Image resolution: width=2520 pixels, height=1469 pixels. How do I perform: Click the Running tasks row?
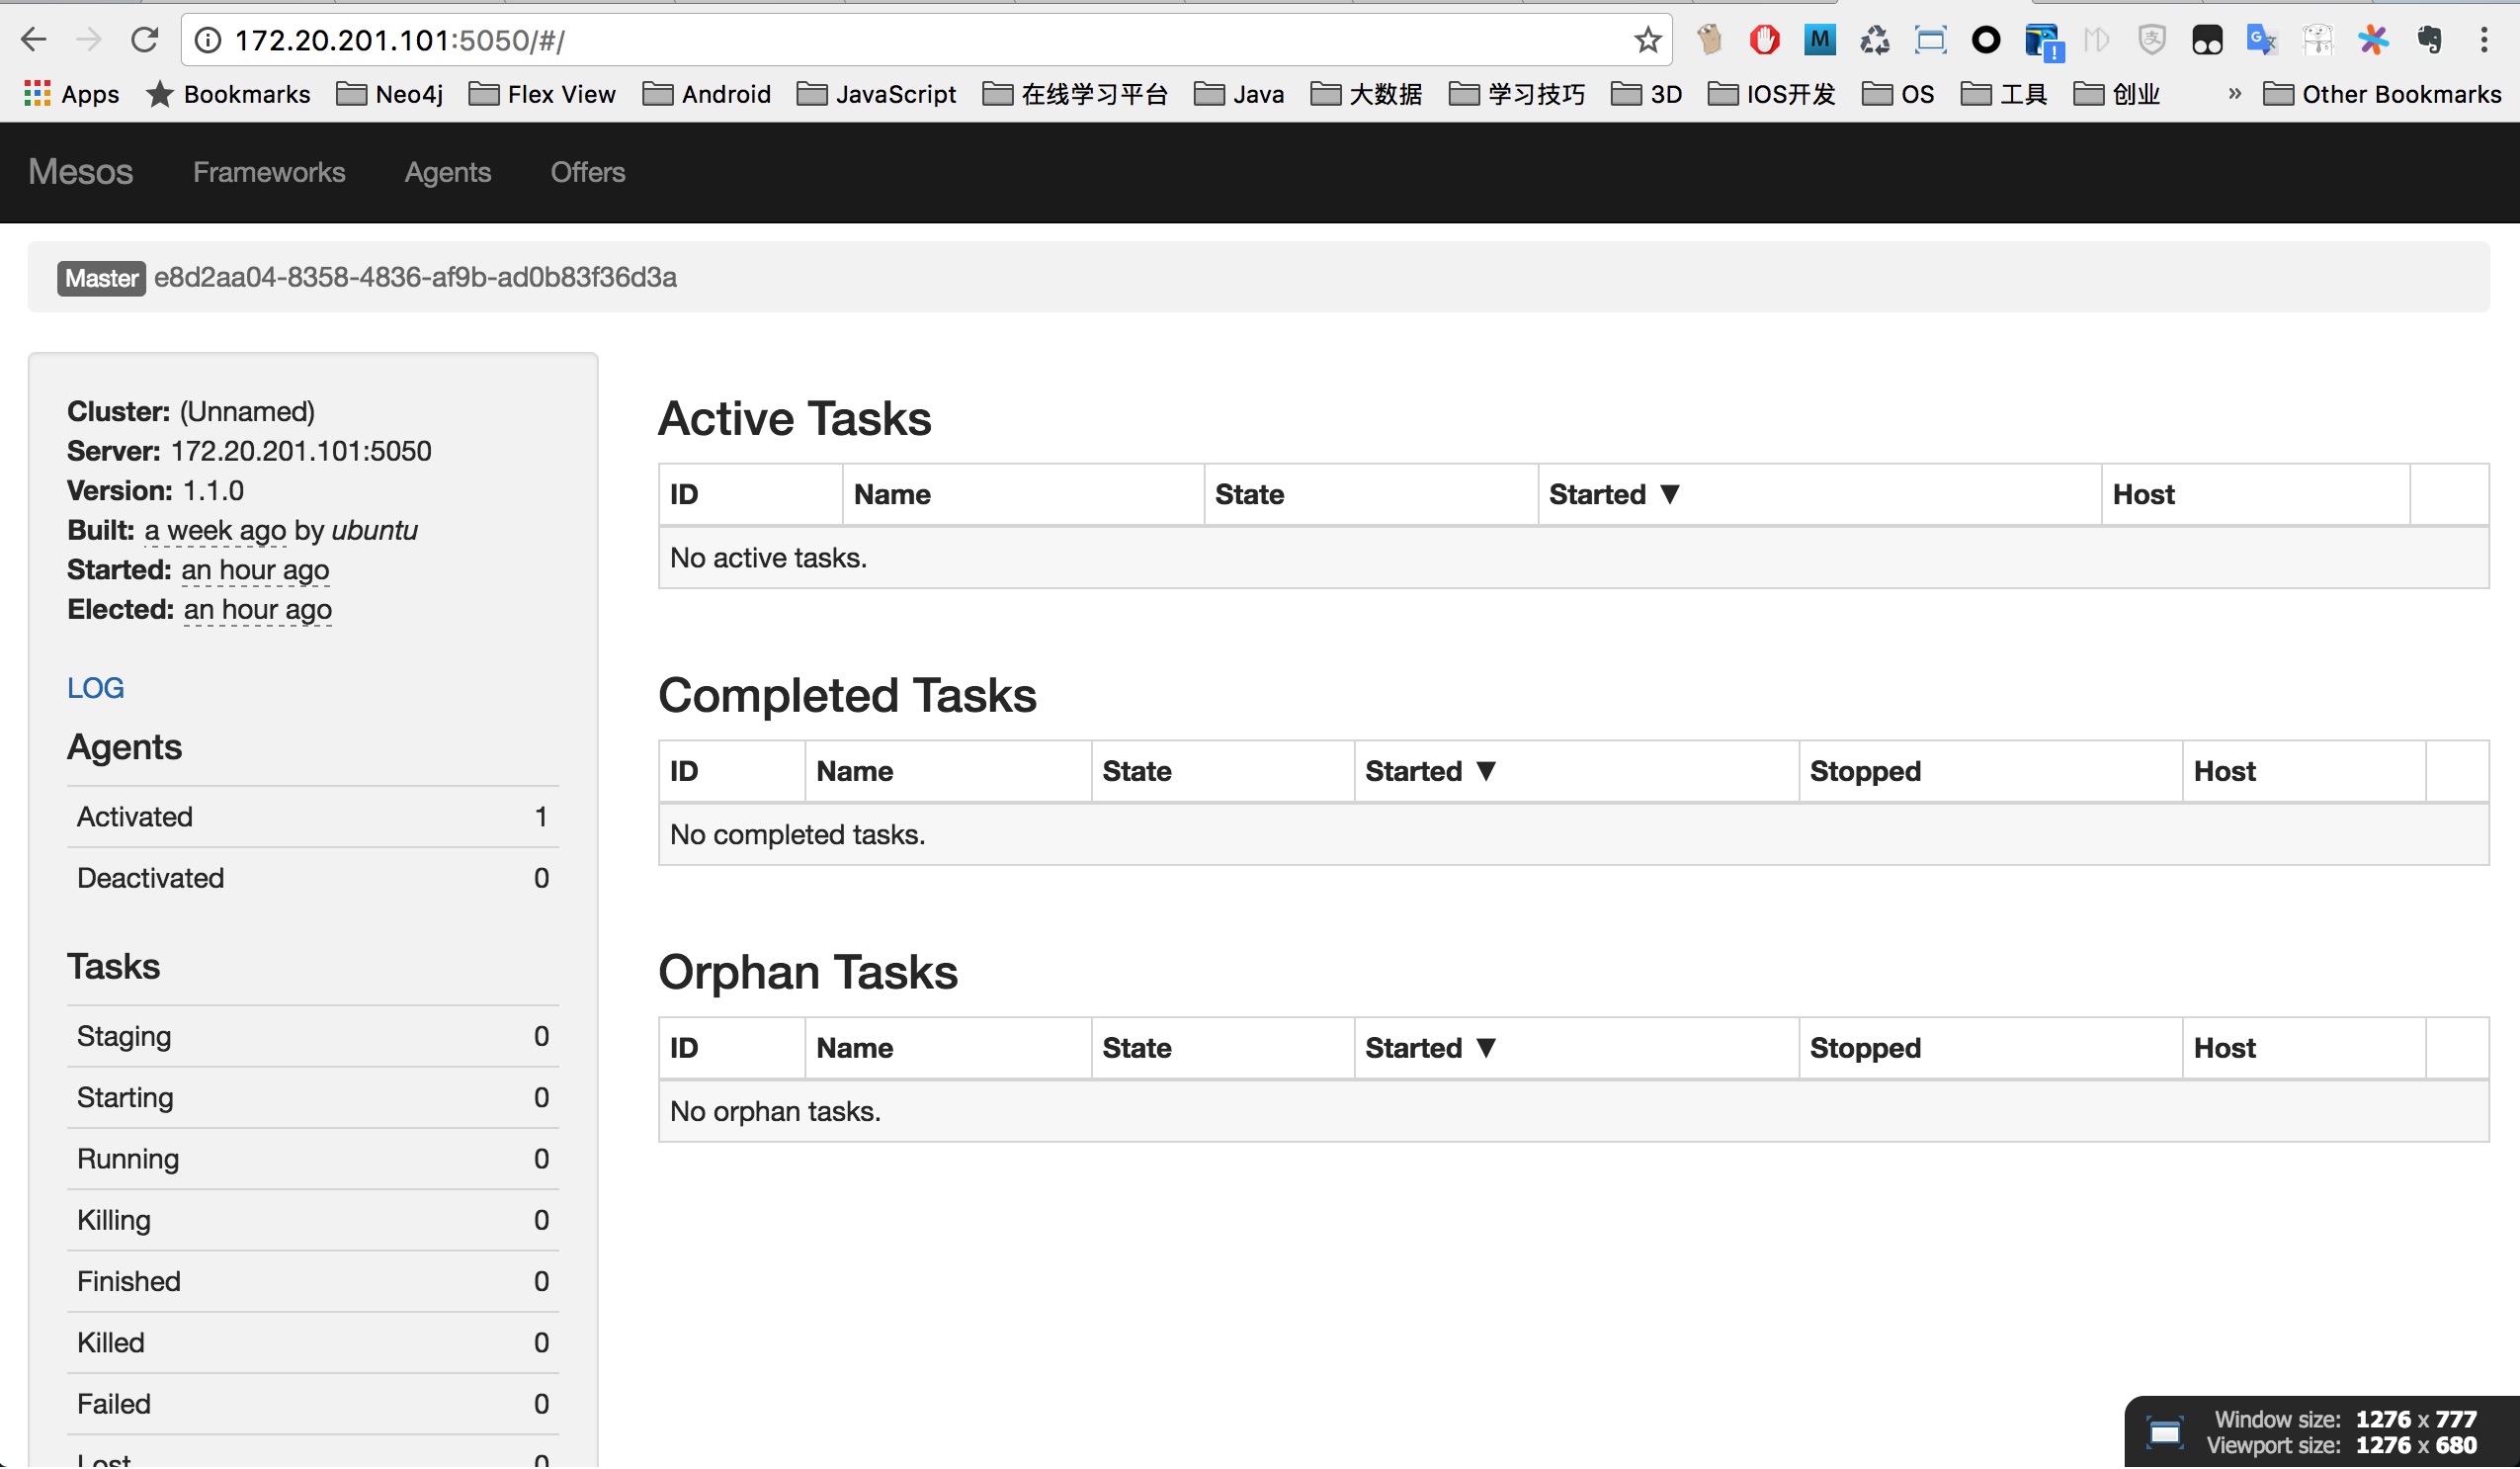[x=313, y=1159]
